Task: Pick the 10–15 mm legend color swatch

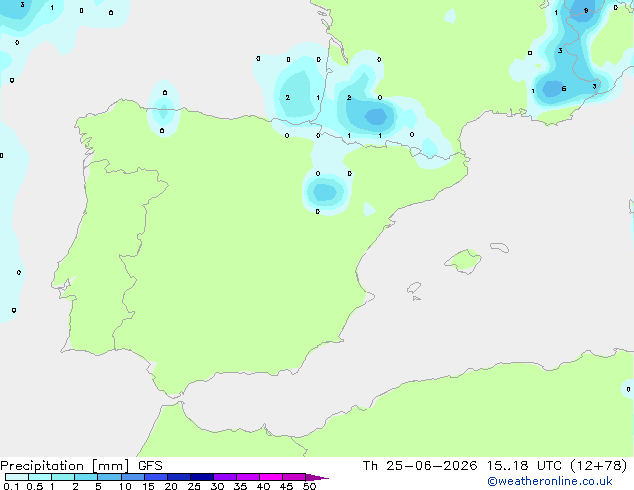Action: pos(133,477)
